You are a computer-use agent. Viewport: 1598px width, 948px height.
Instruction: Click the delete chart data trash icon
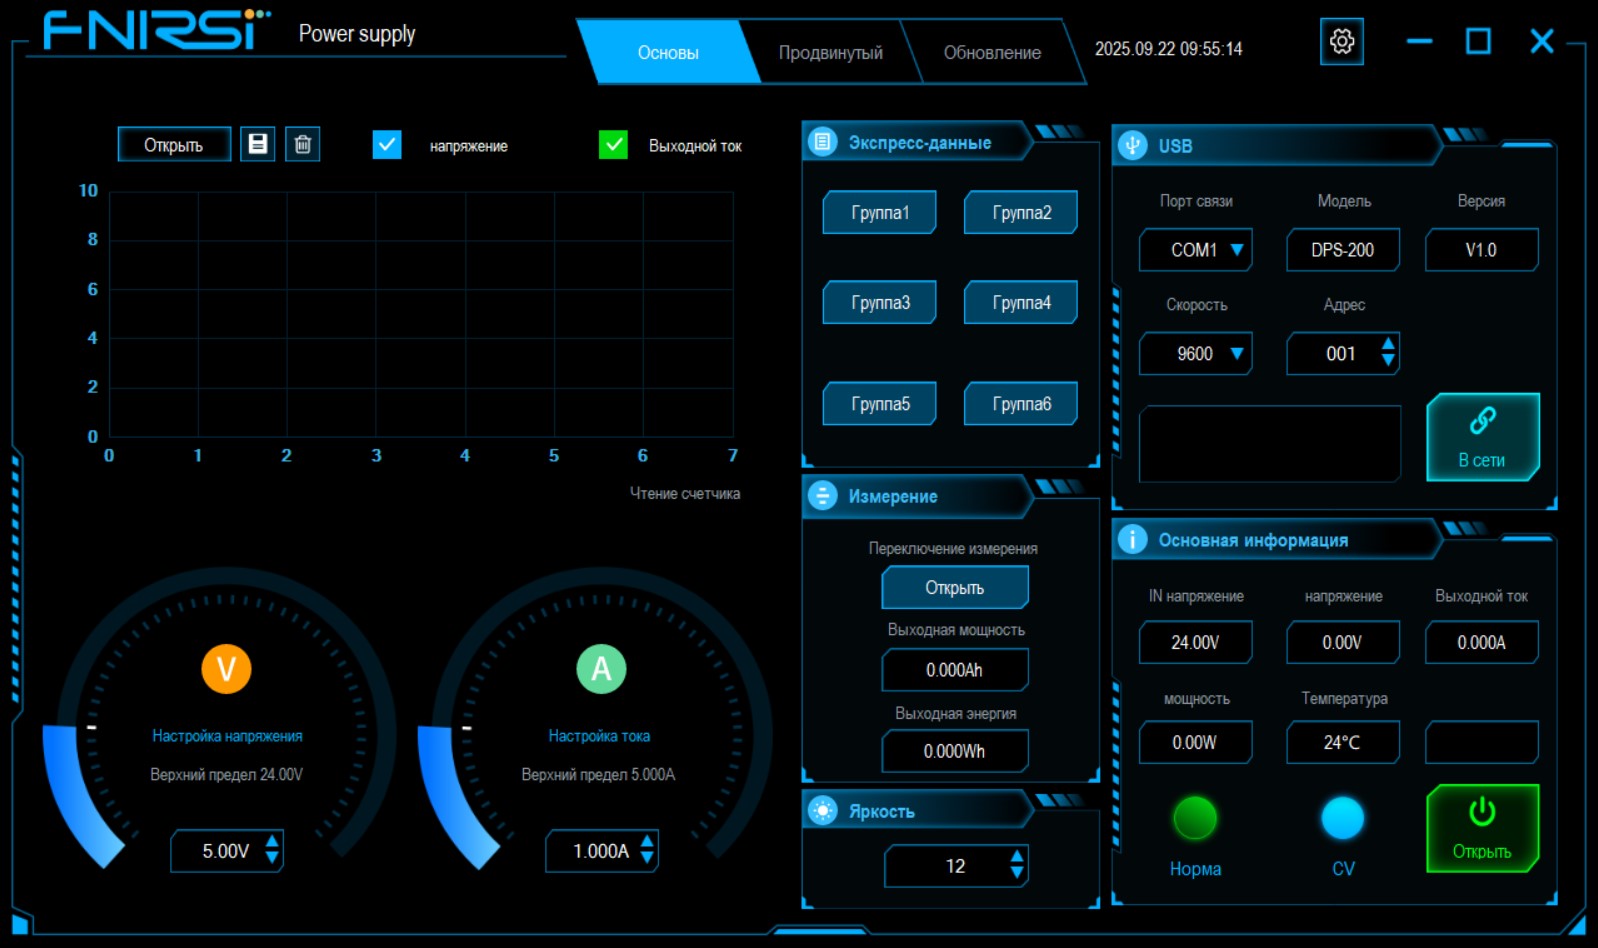point(303,144)
